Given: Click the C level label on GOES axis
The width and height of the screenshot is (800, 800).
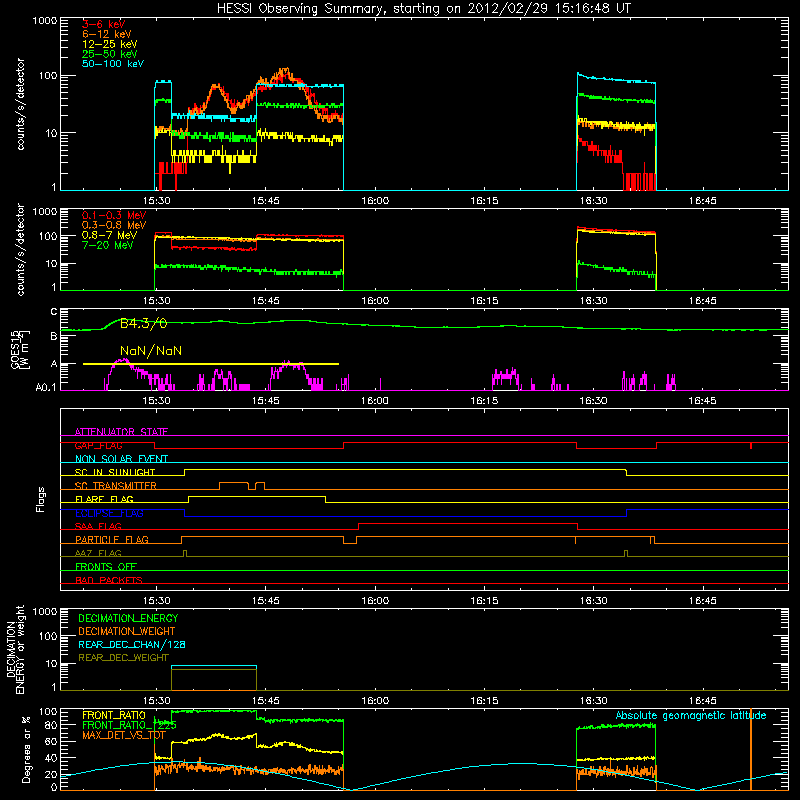Looking at the screenshot, I should tap(54, 312).
